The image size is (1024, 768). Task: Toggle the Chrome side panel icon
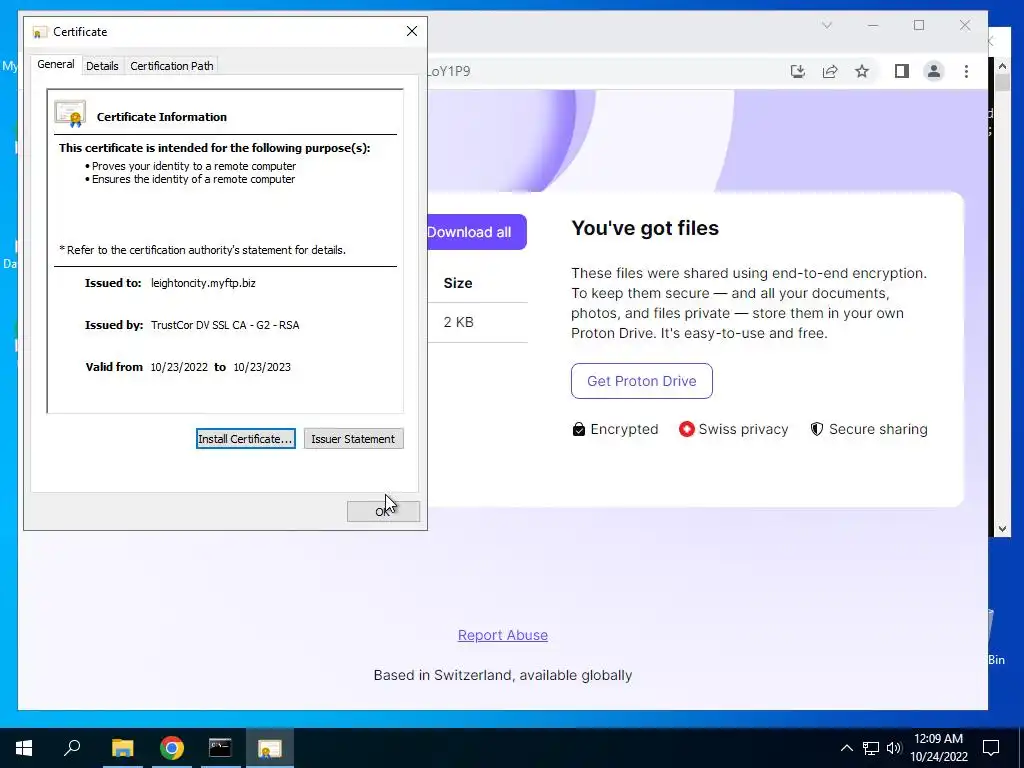coord(902,71)
